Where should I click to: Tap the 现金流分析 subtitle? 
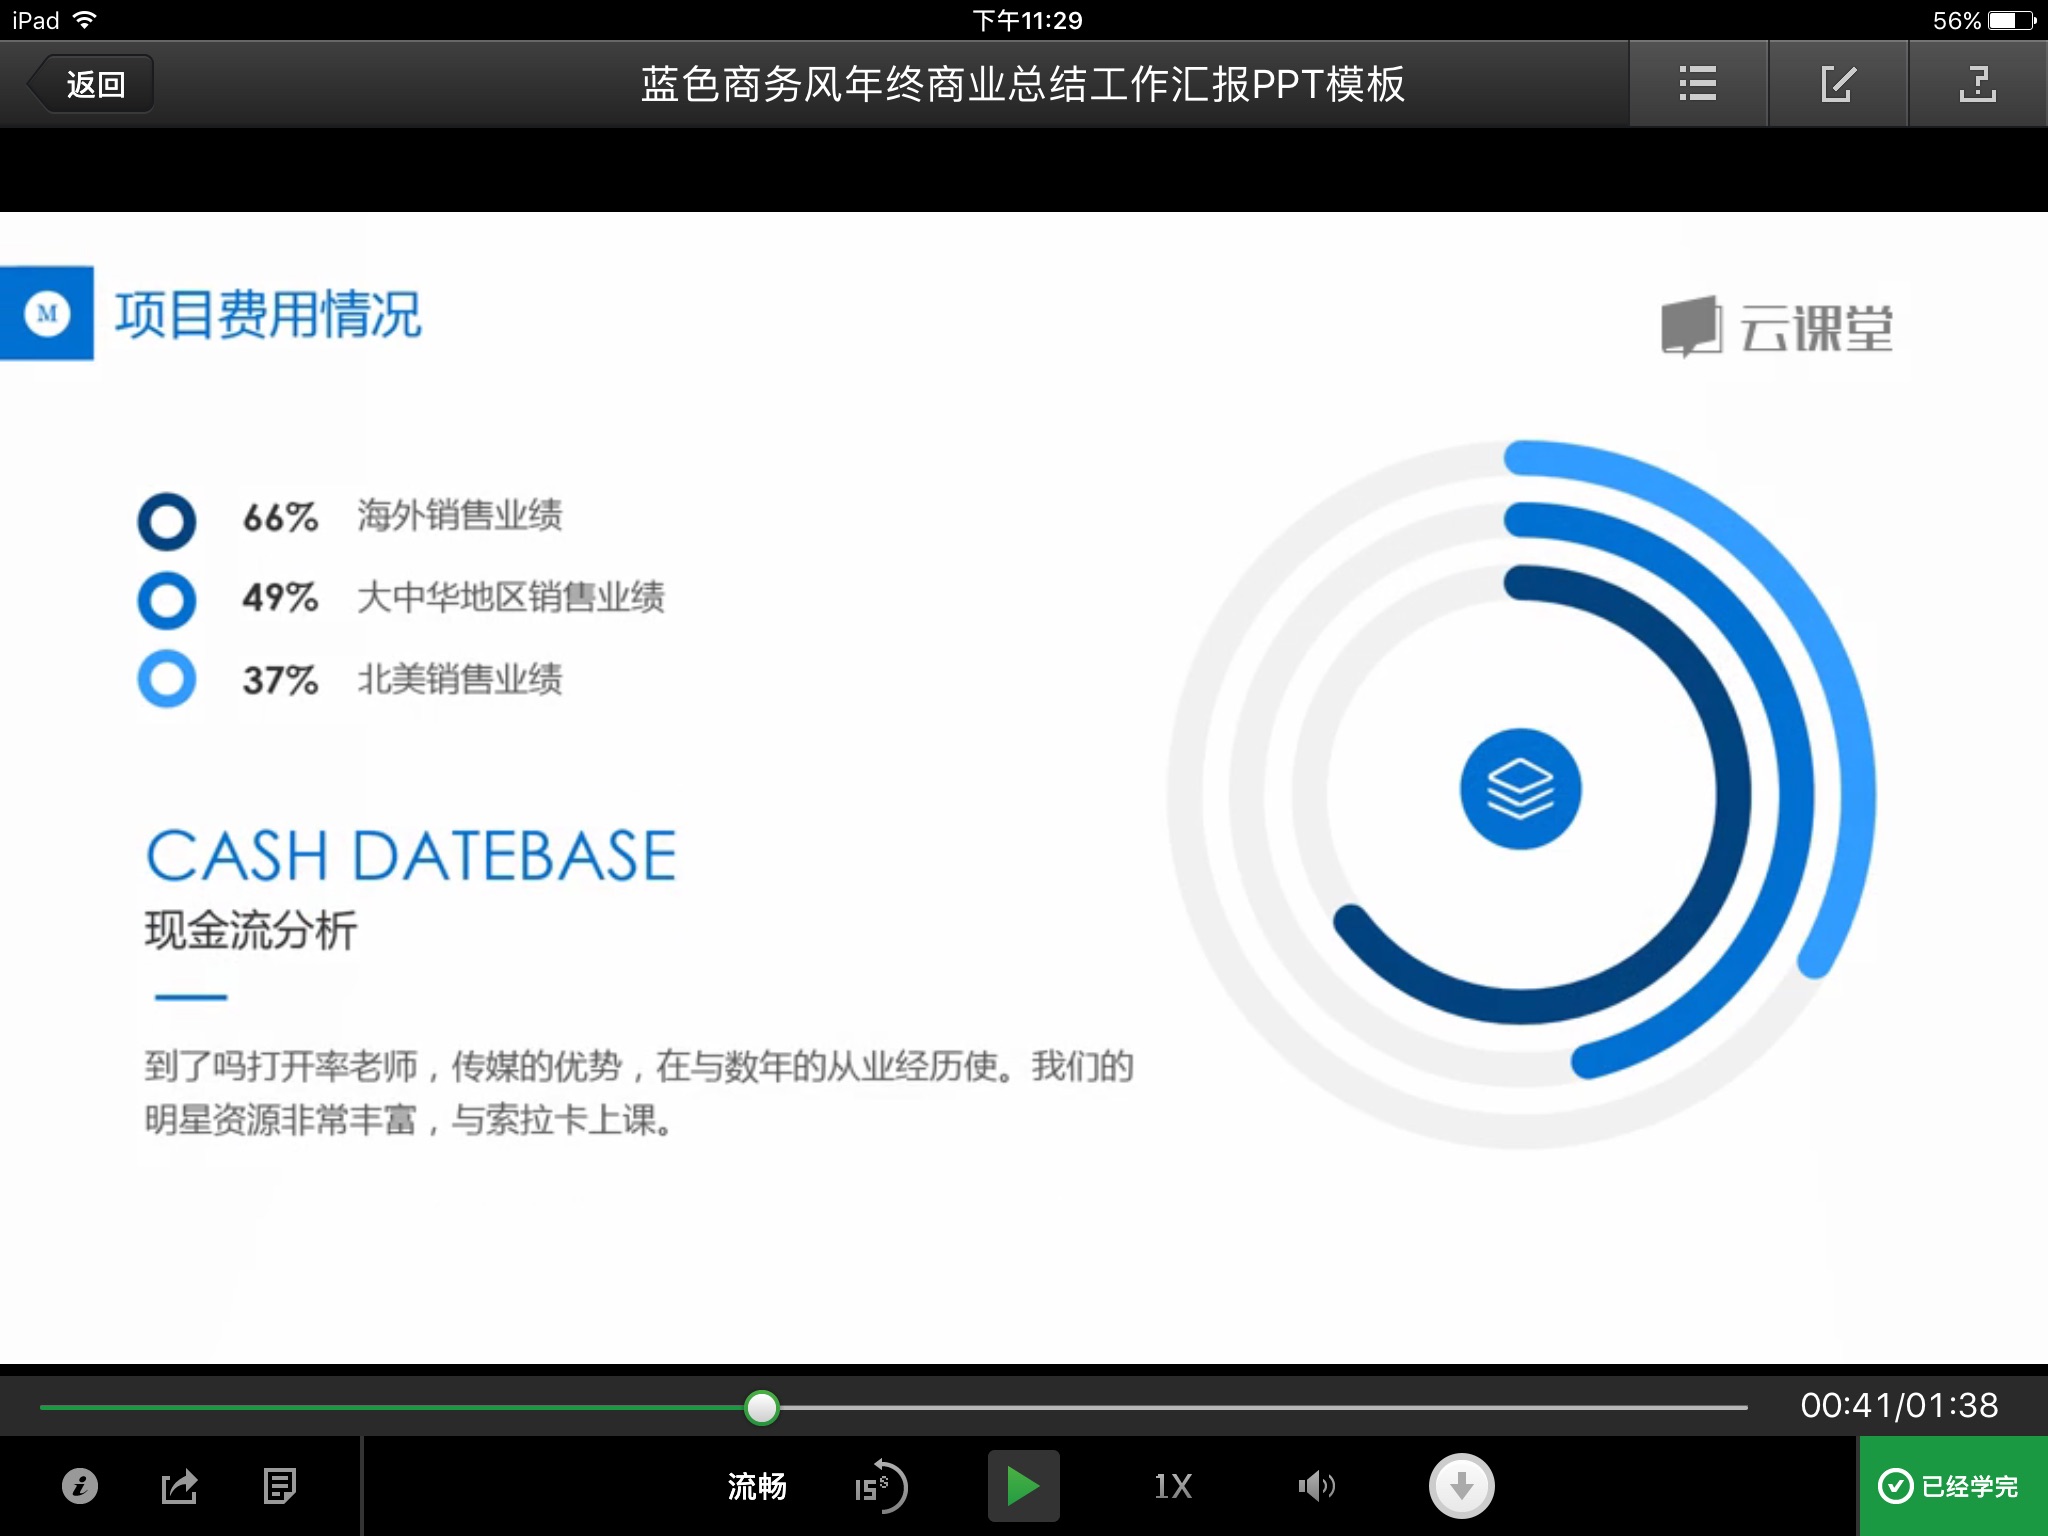coord(250,930)
